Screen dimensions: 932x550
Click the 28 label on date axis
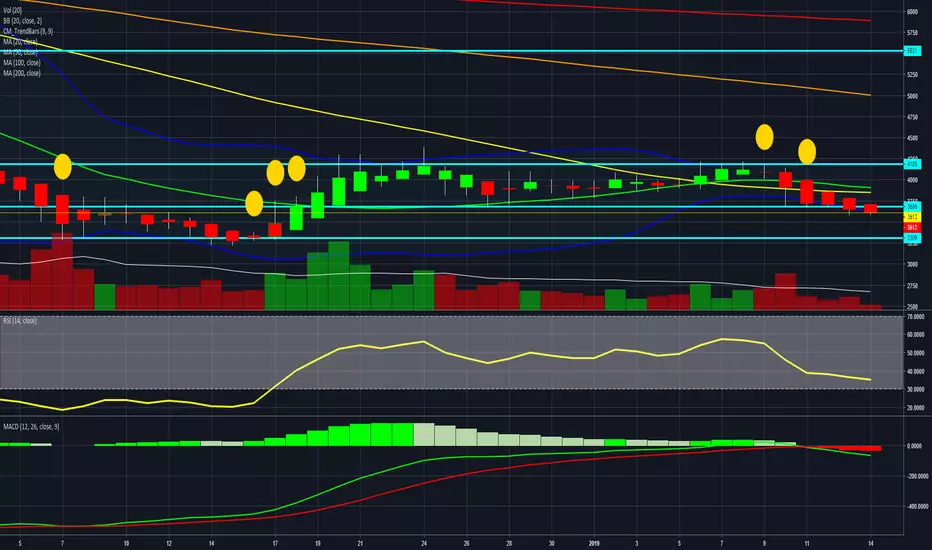(509, 543)
